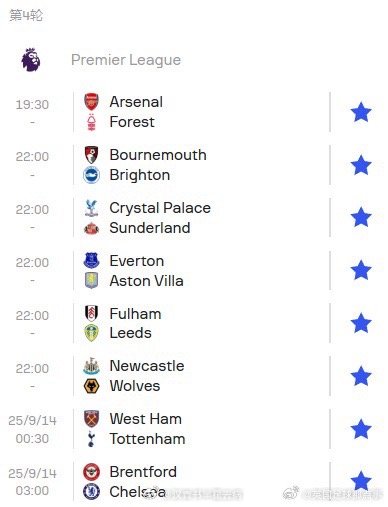This screenshot has height=507, width=388.
Task: Click the 第4轮 round label
Action: (26, 15)
